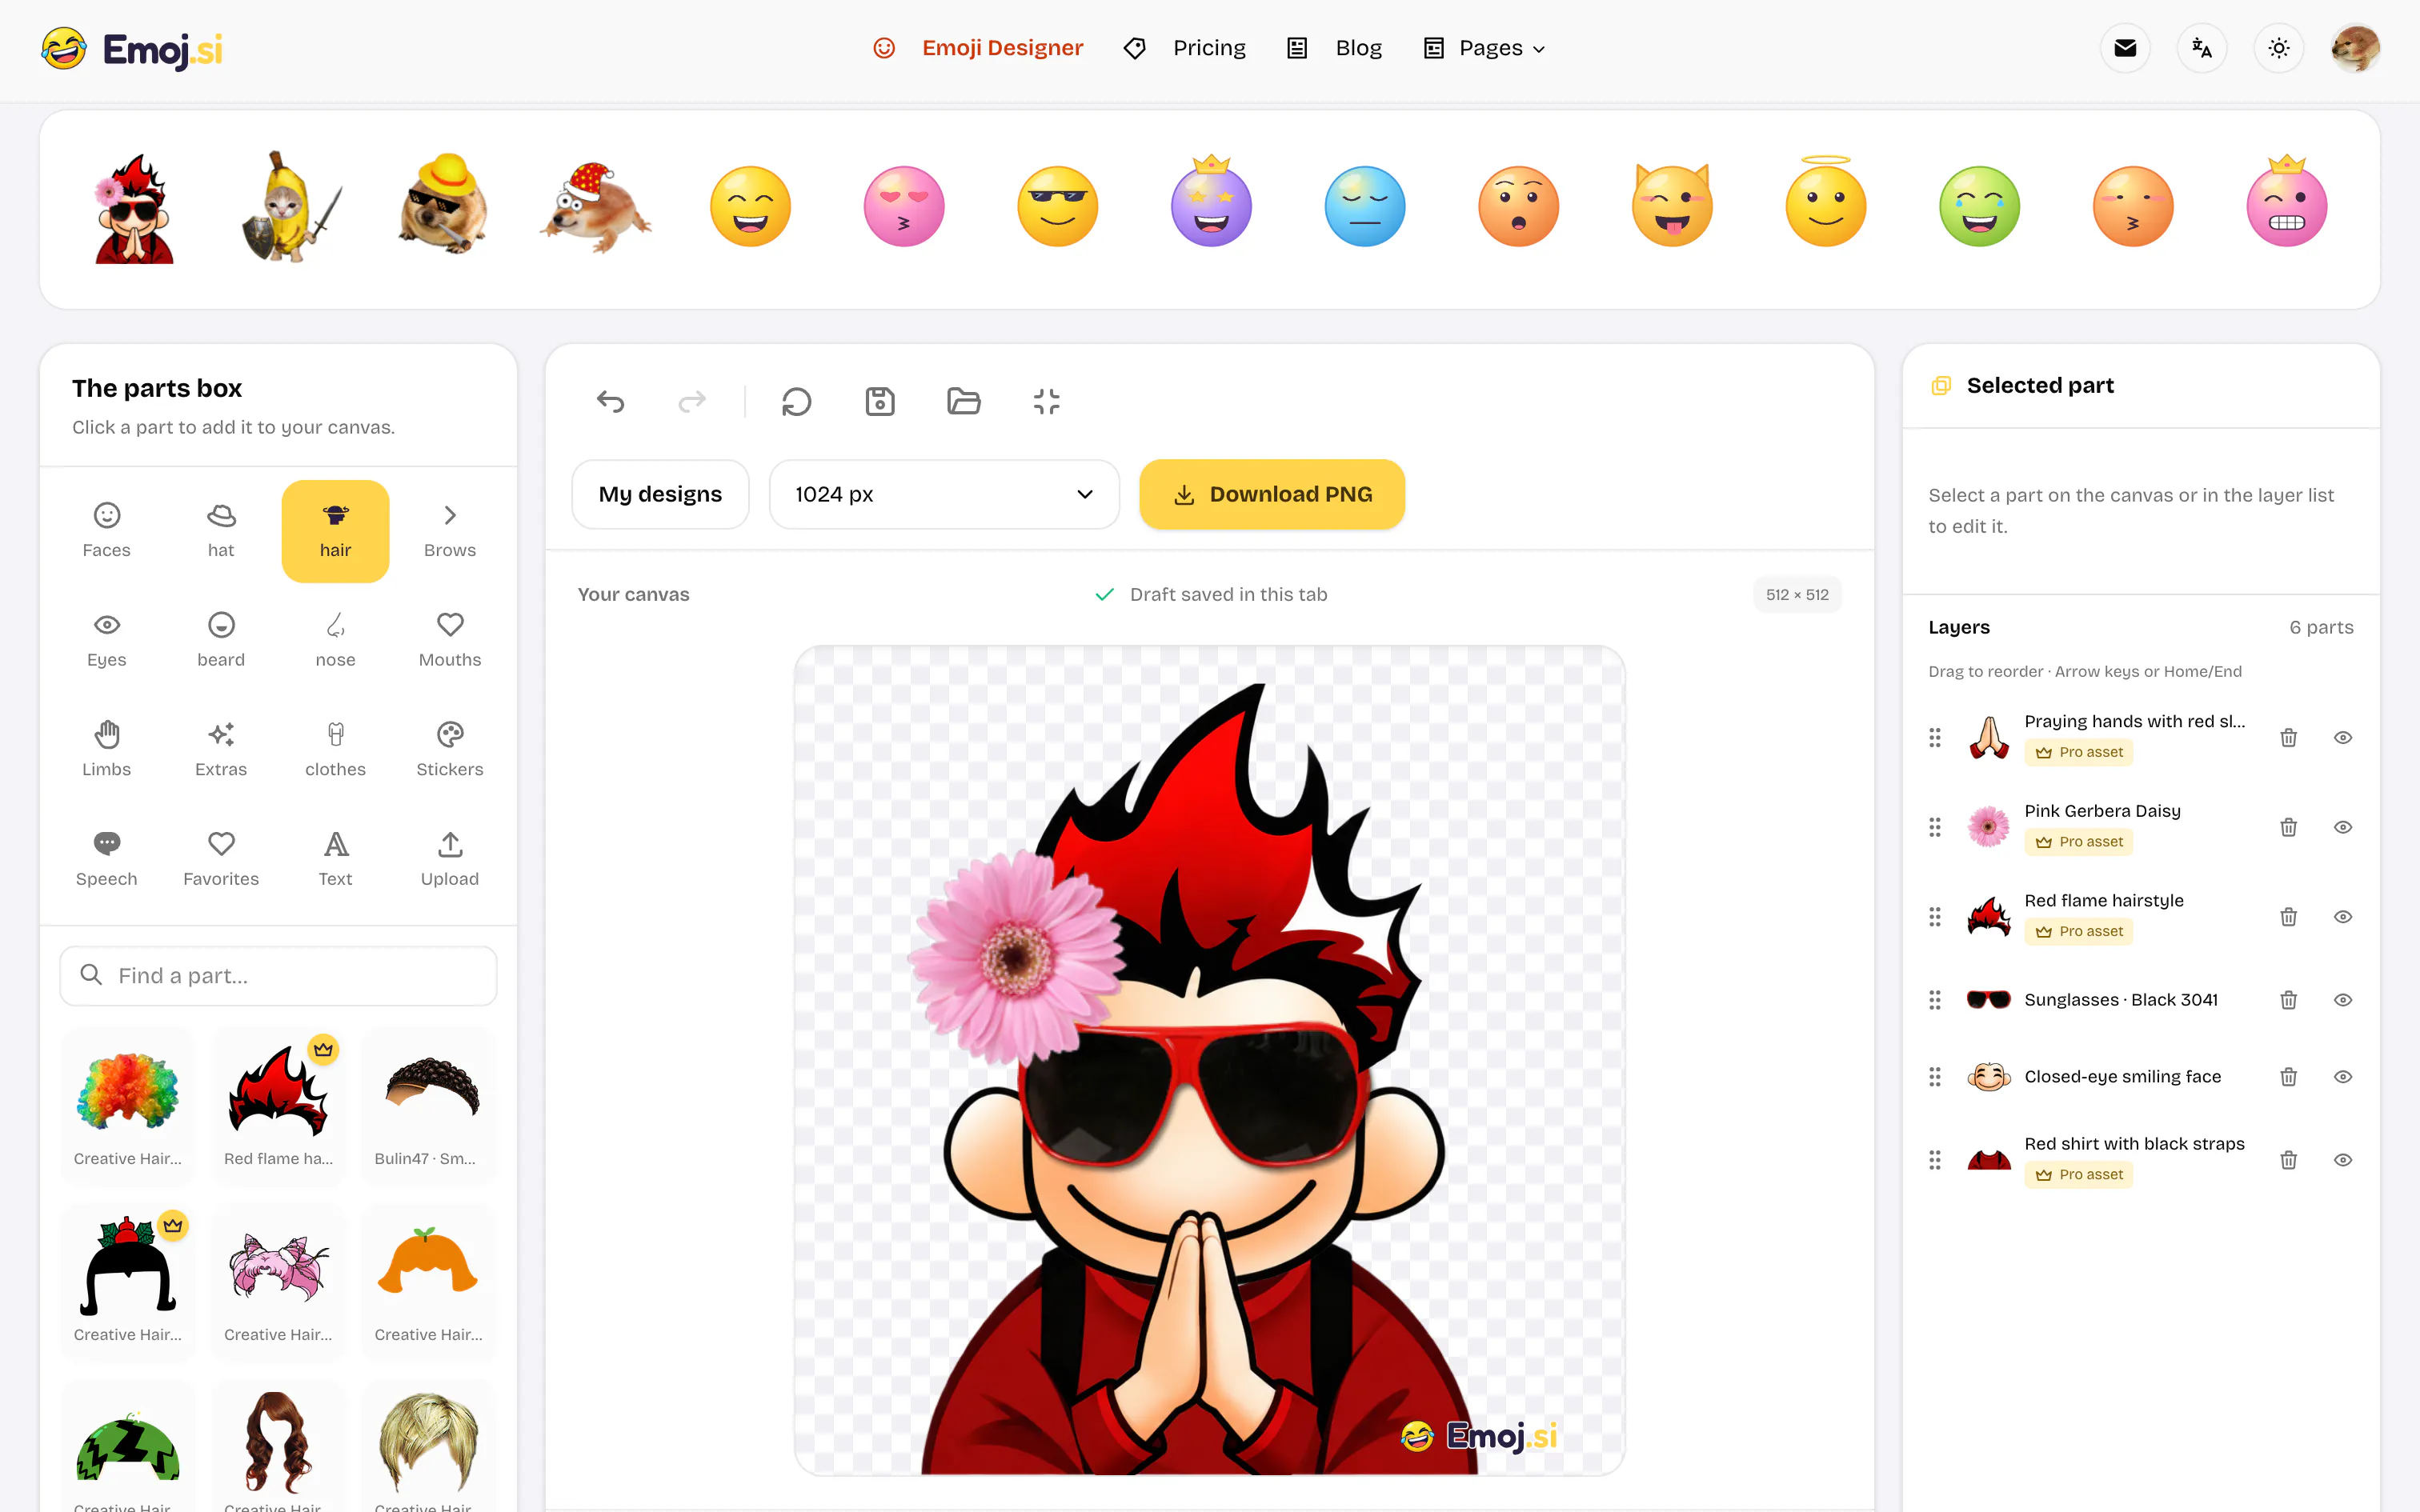Select the clothes parts category
2420x1512 pixels.
coord(335,750)
